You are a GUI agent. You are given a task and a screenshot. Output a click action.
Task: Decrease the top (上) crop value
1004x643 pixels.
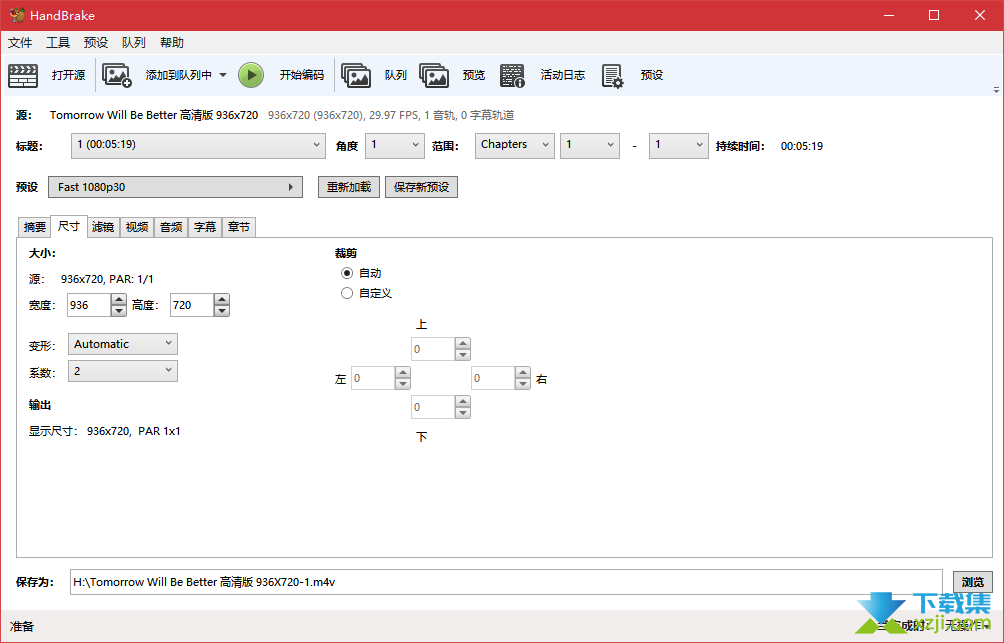click(463, 355)
